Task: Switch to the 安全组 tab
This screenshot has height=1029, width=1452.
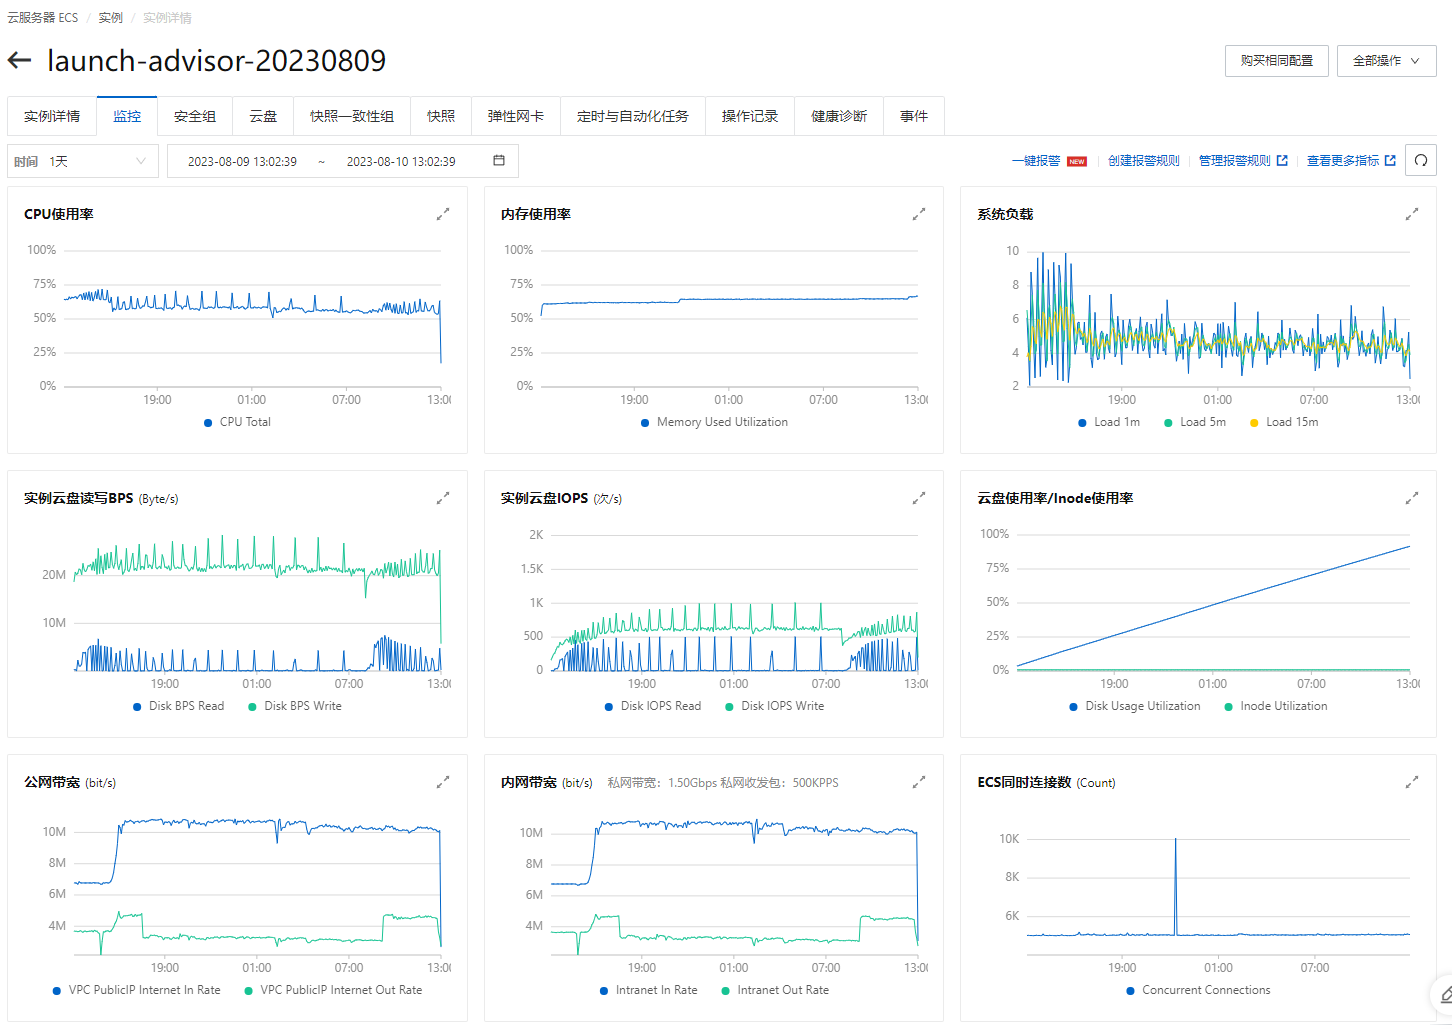Action: 195,116
